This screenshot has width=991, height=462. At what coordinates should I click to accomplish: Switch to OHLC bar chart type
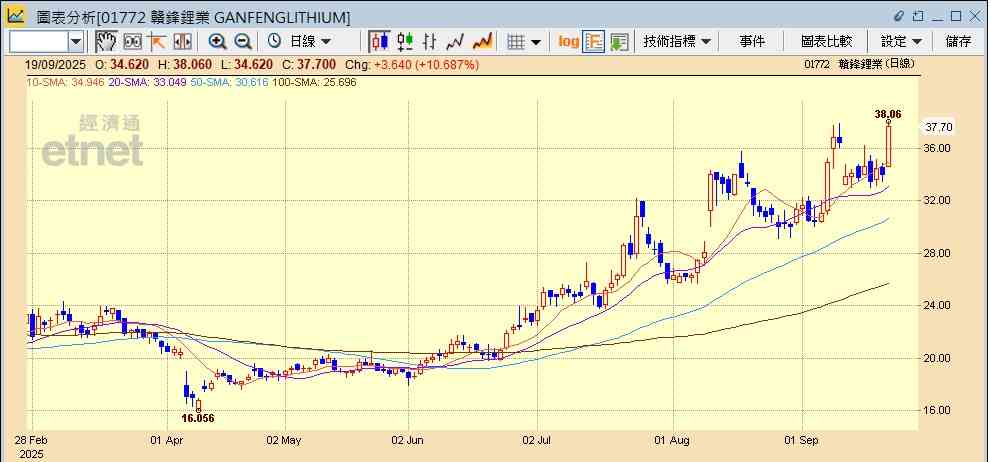tap(430, 42)
